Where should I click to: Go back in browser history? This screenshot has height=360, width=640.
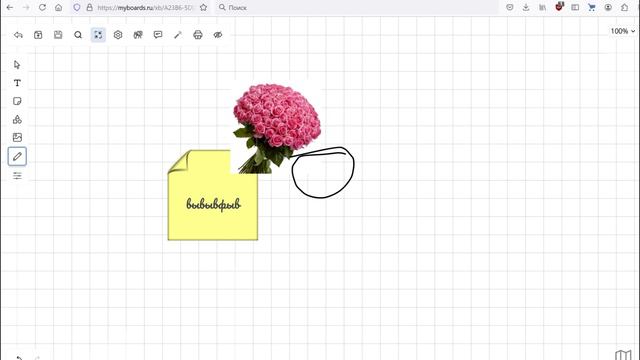click(10, 7)
